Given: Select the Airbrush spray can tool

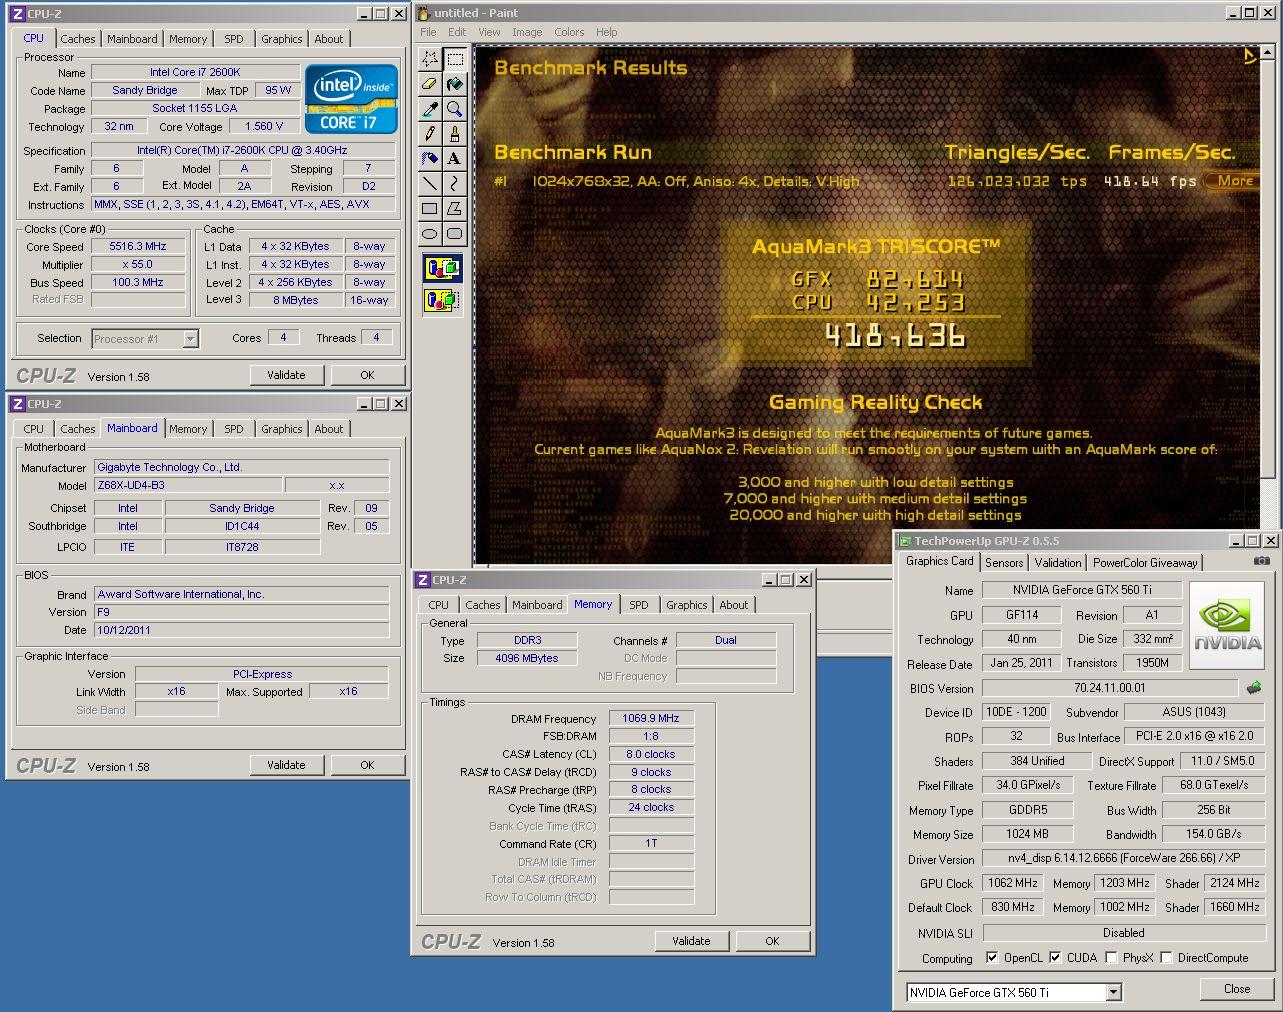Looking at the screenshot, I should pos(430,159).
